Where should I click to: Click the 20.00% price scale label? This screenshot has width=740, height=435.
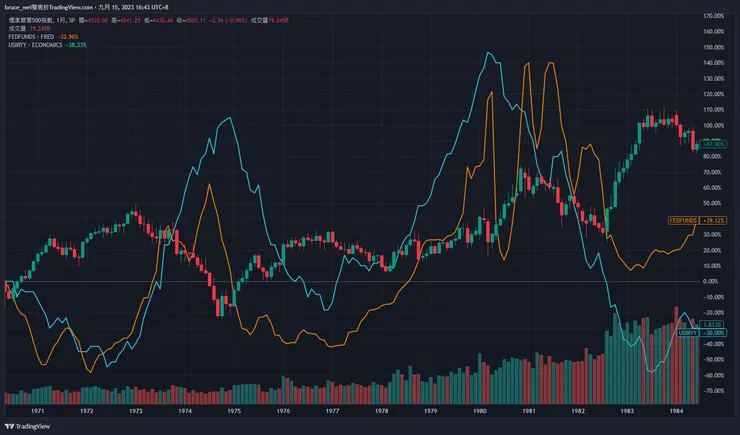[713, 250]
